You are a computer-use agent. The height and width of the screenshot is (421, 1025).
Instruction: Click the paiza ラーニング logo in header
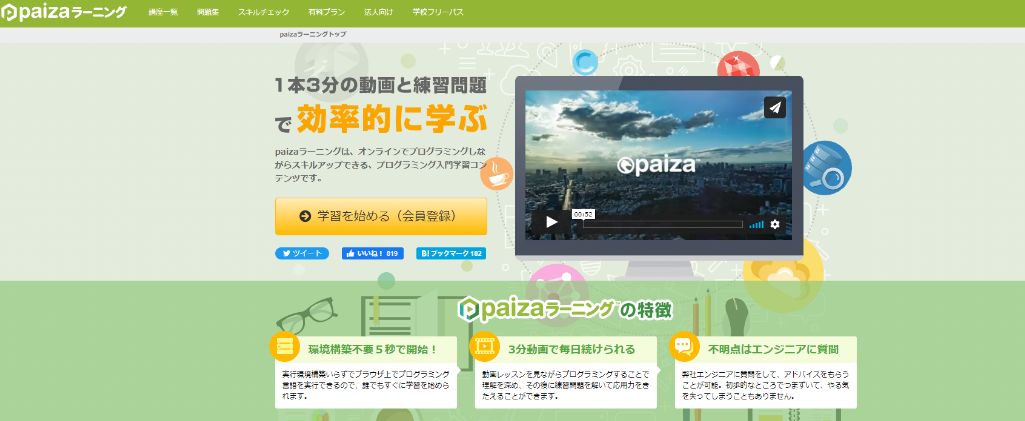(x=63, y=12)
